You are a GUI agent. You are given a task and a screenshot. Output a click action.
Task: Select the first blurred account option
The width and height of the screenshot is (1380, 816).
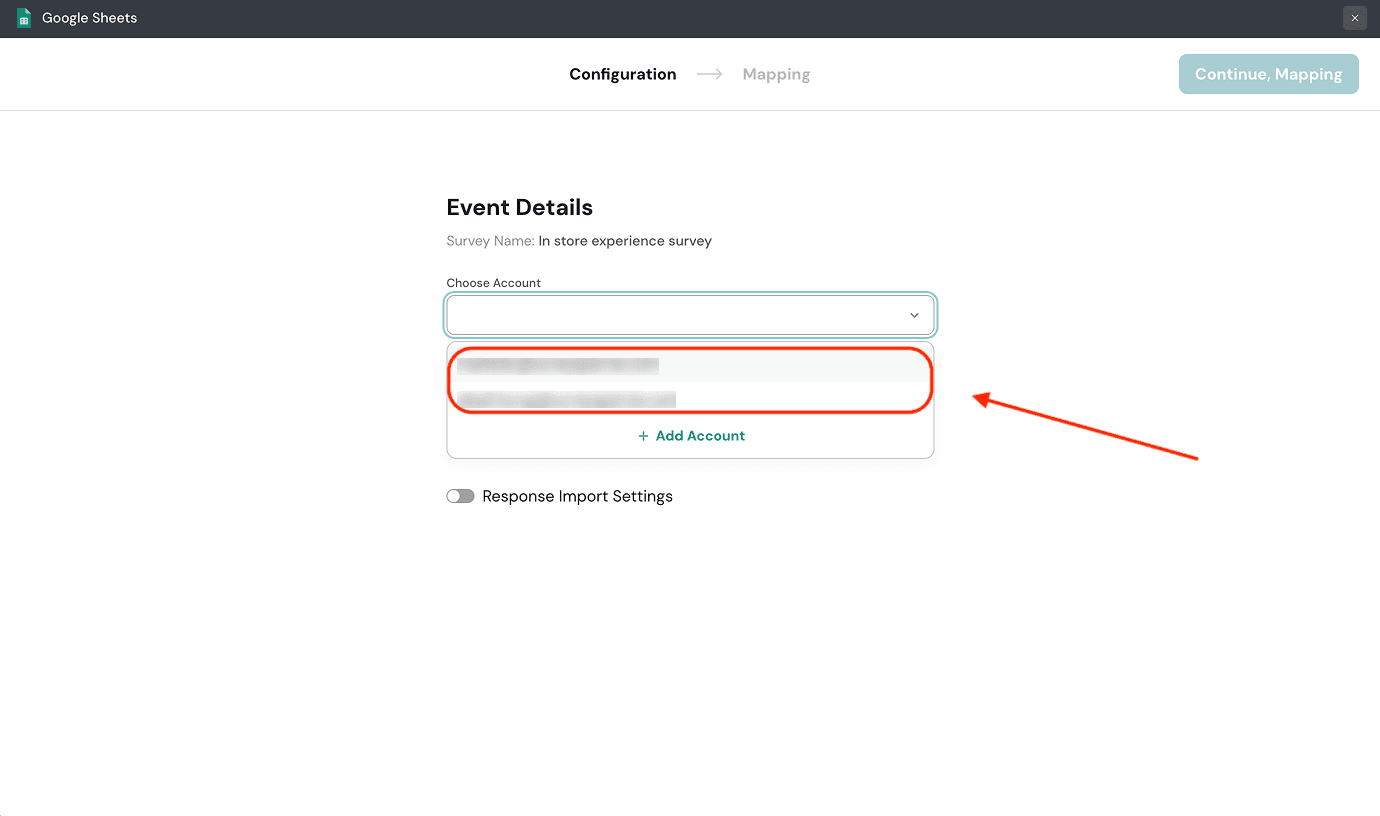pyautogui.click(x=558, y=365)
